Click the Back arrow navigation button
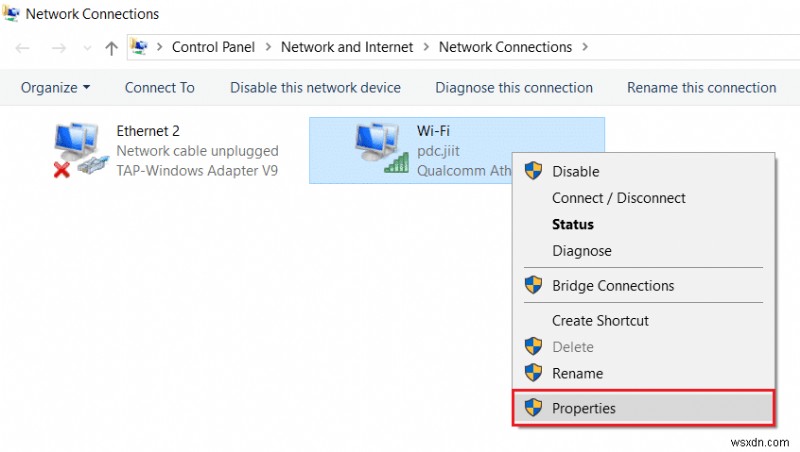 pos(23,47)
